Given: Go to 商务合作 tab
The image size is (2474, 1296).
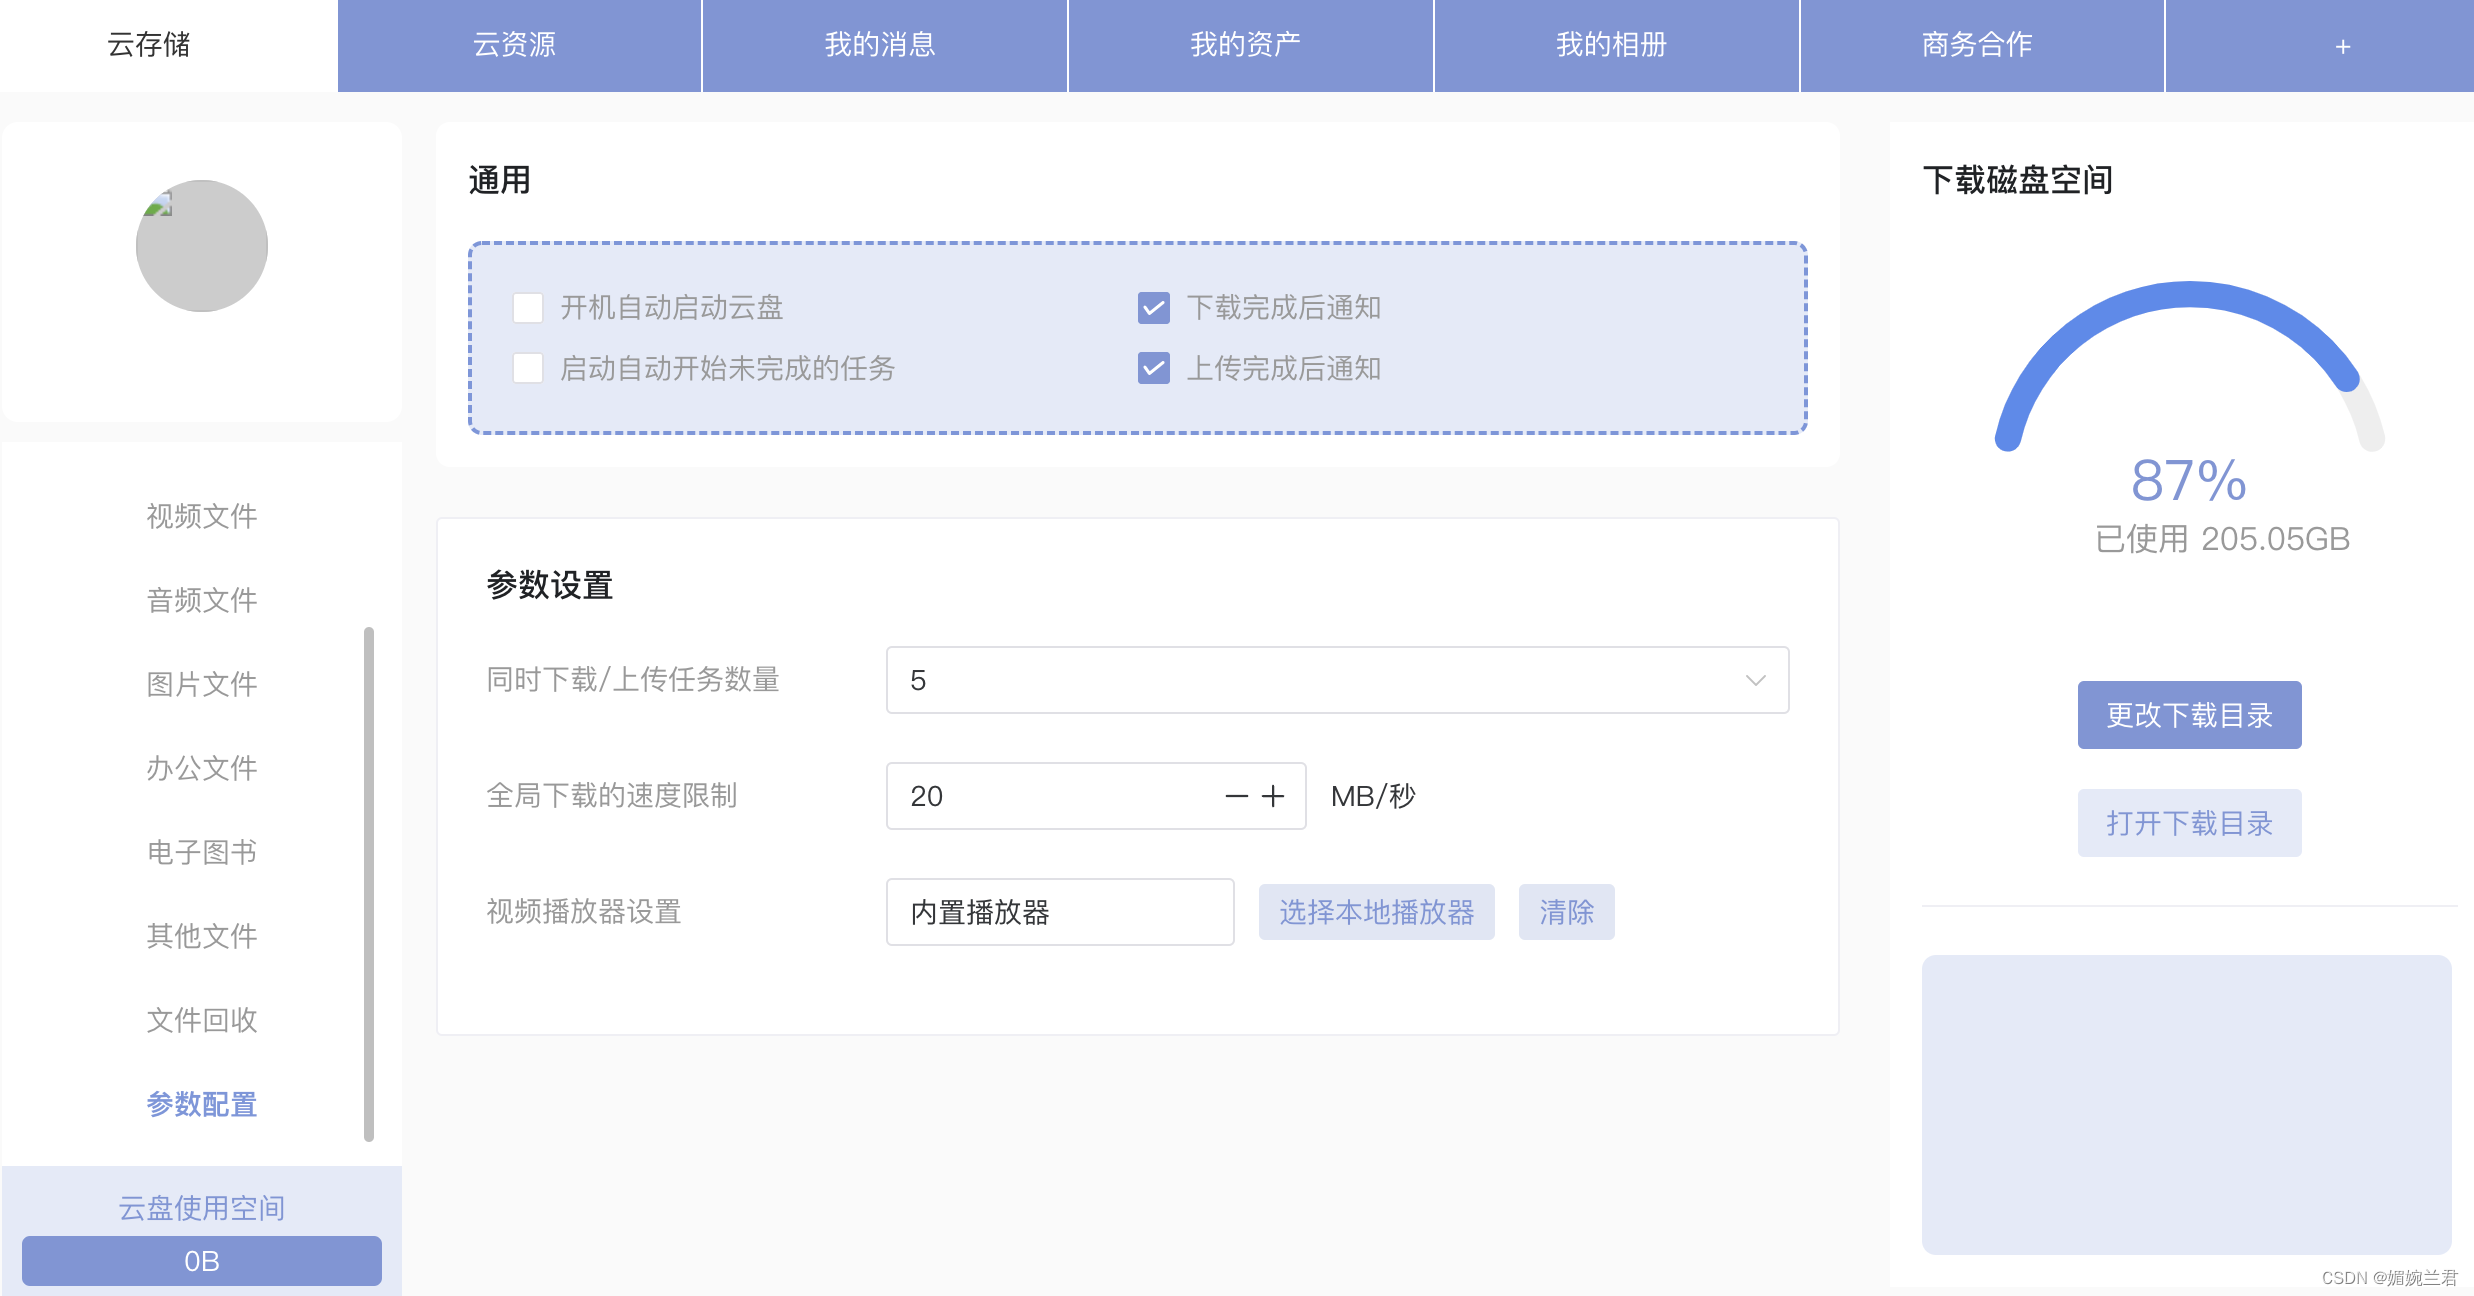Looking at the screenshot, I should pos(1977,45).
